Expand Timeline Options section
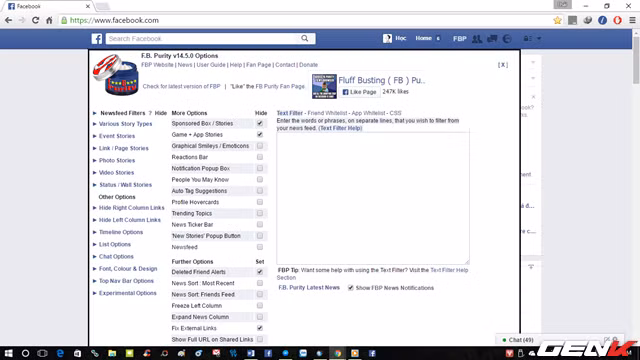This screenshot has width=640, height=360. click(x=121, y=232)
